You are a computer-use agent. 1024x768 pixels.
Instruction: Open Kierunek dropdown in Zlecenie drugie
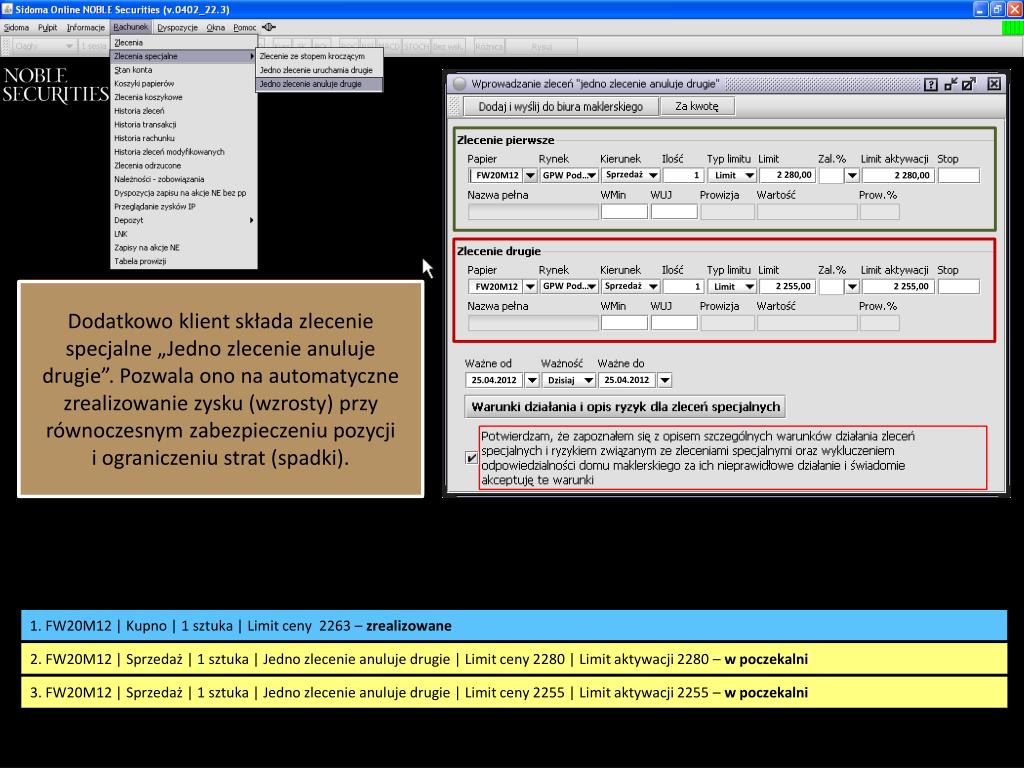coord(653,286)
